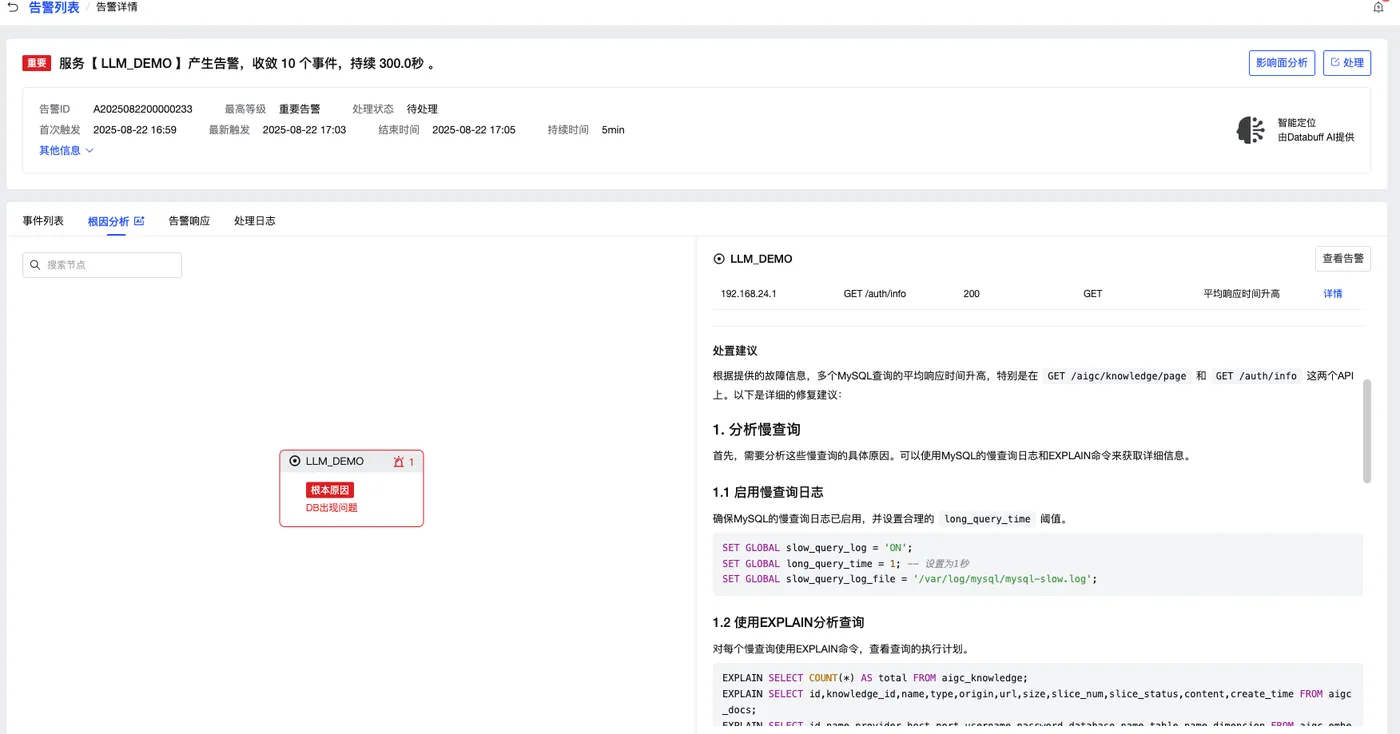Click the 200 status code cell
This screenshot has width=1400, height=734.
(971, 294)
